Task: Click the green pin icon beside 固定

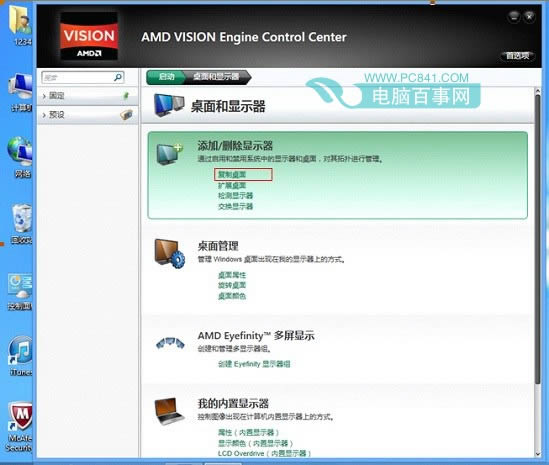Action: click(126, 95)
